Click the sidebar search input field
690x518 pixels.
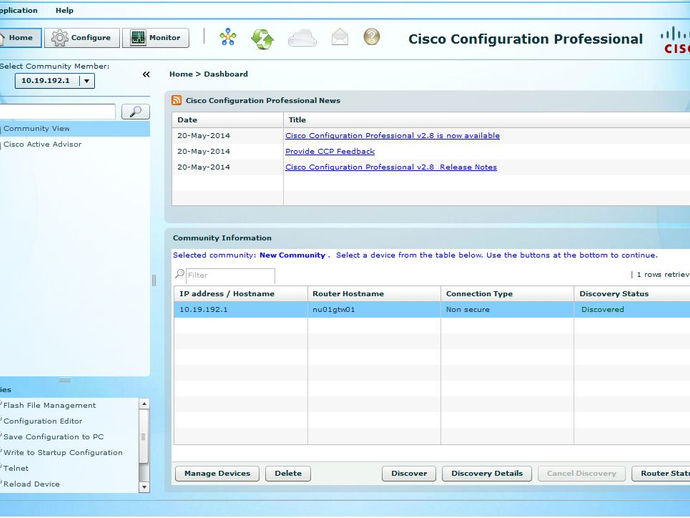[57, 112]
